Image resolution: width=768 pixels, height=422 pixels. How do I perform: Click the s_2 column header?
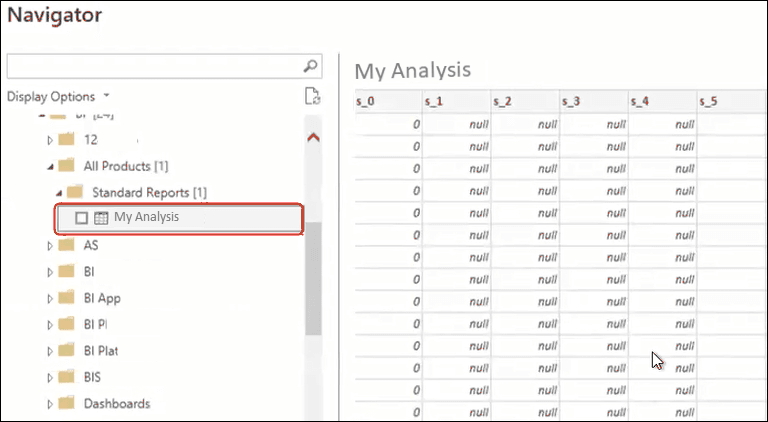click(x=526, y=101)
